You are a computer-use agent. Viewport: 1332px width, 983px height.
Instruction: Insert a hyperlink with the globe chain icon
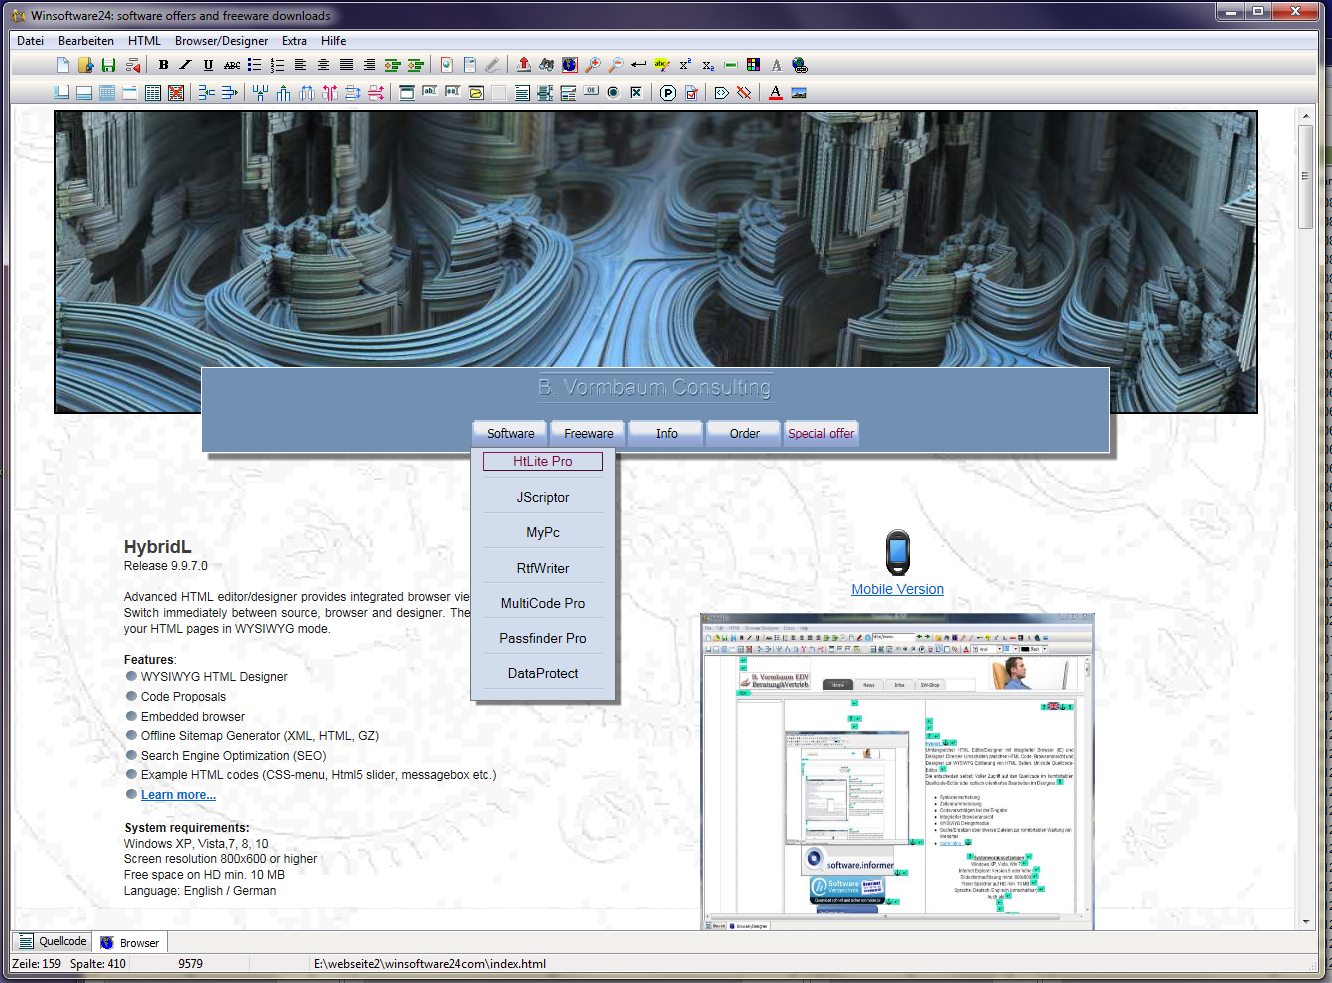point(799,65)
